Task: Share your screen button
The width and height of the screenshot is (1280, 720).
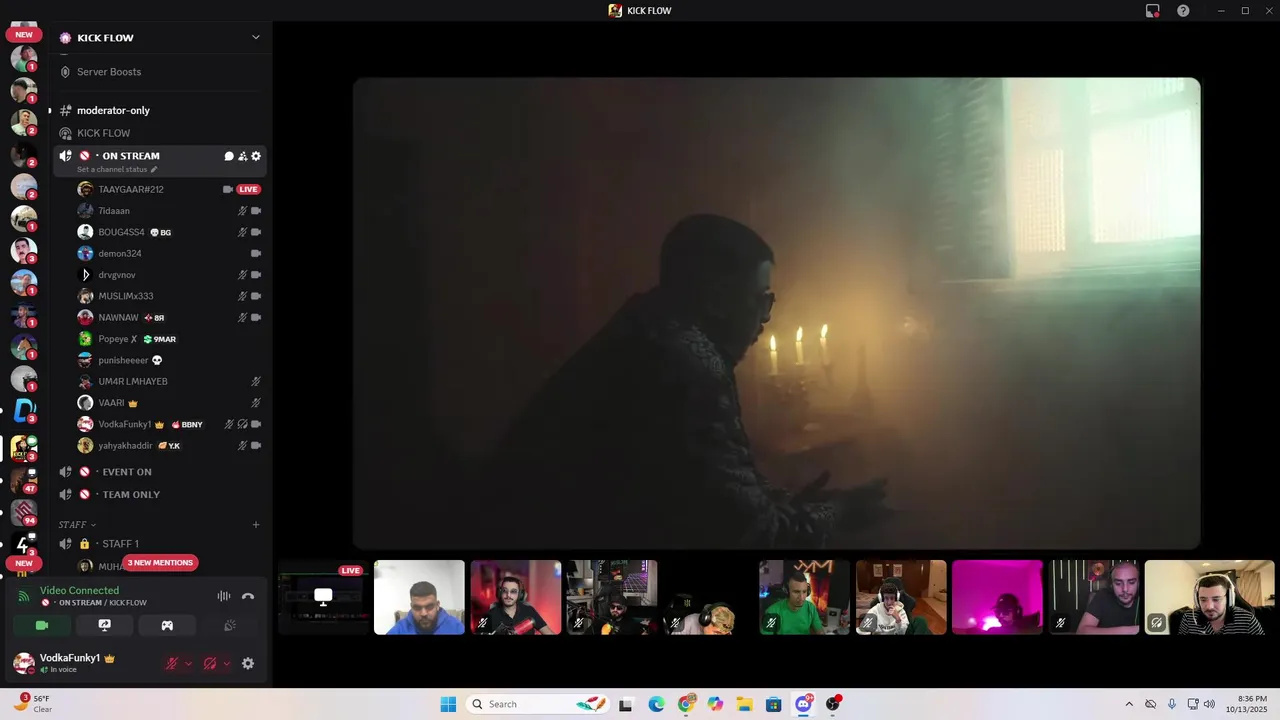Action: point(104,625)
